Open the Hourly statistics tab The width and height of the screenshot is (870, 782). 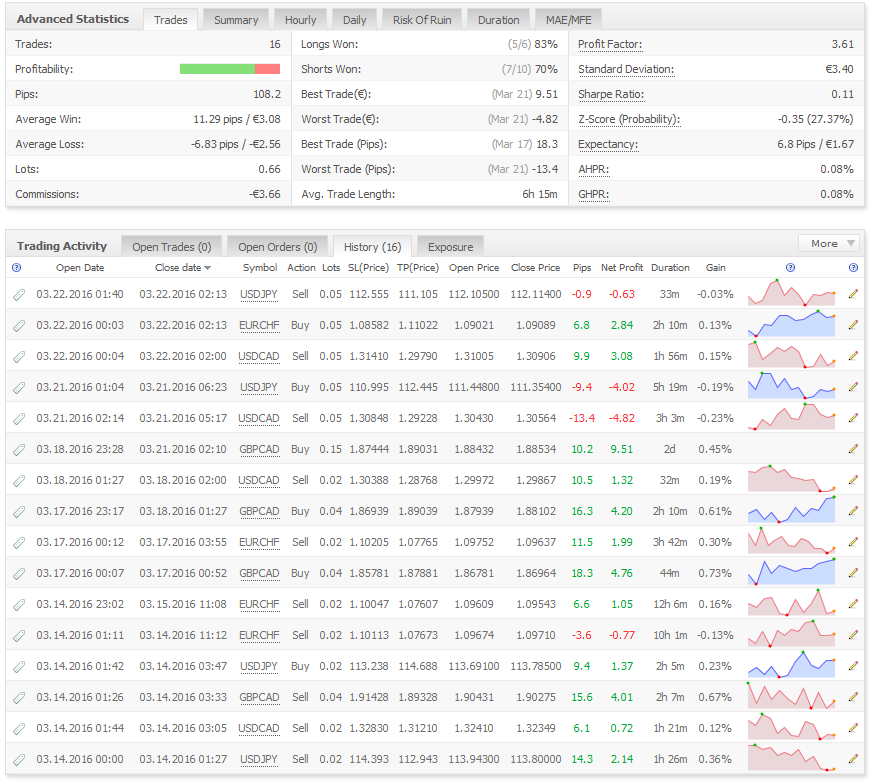pos(300,19)
